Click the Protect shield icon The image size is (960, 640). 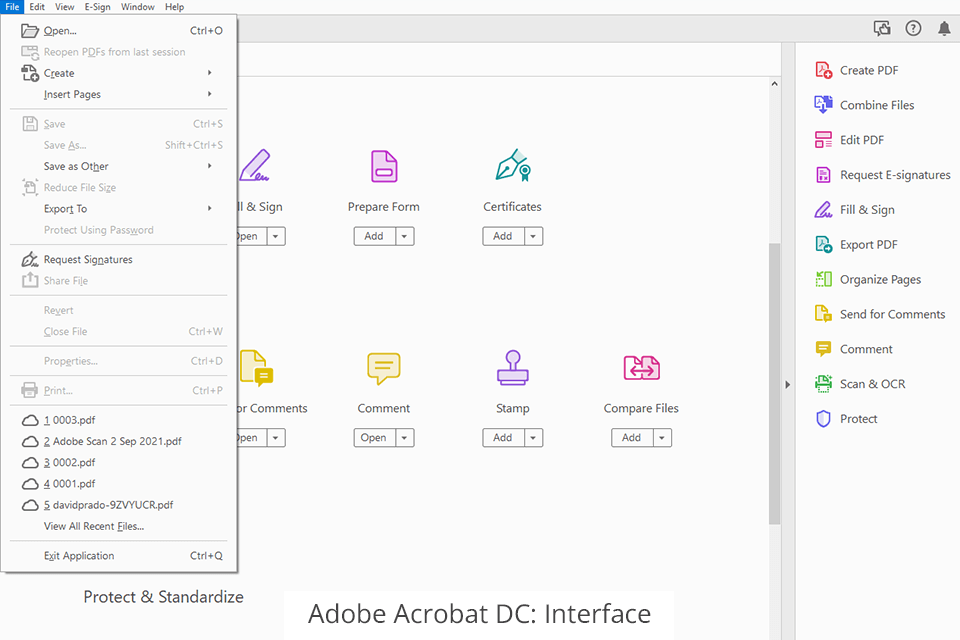coord(823,419)
